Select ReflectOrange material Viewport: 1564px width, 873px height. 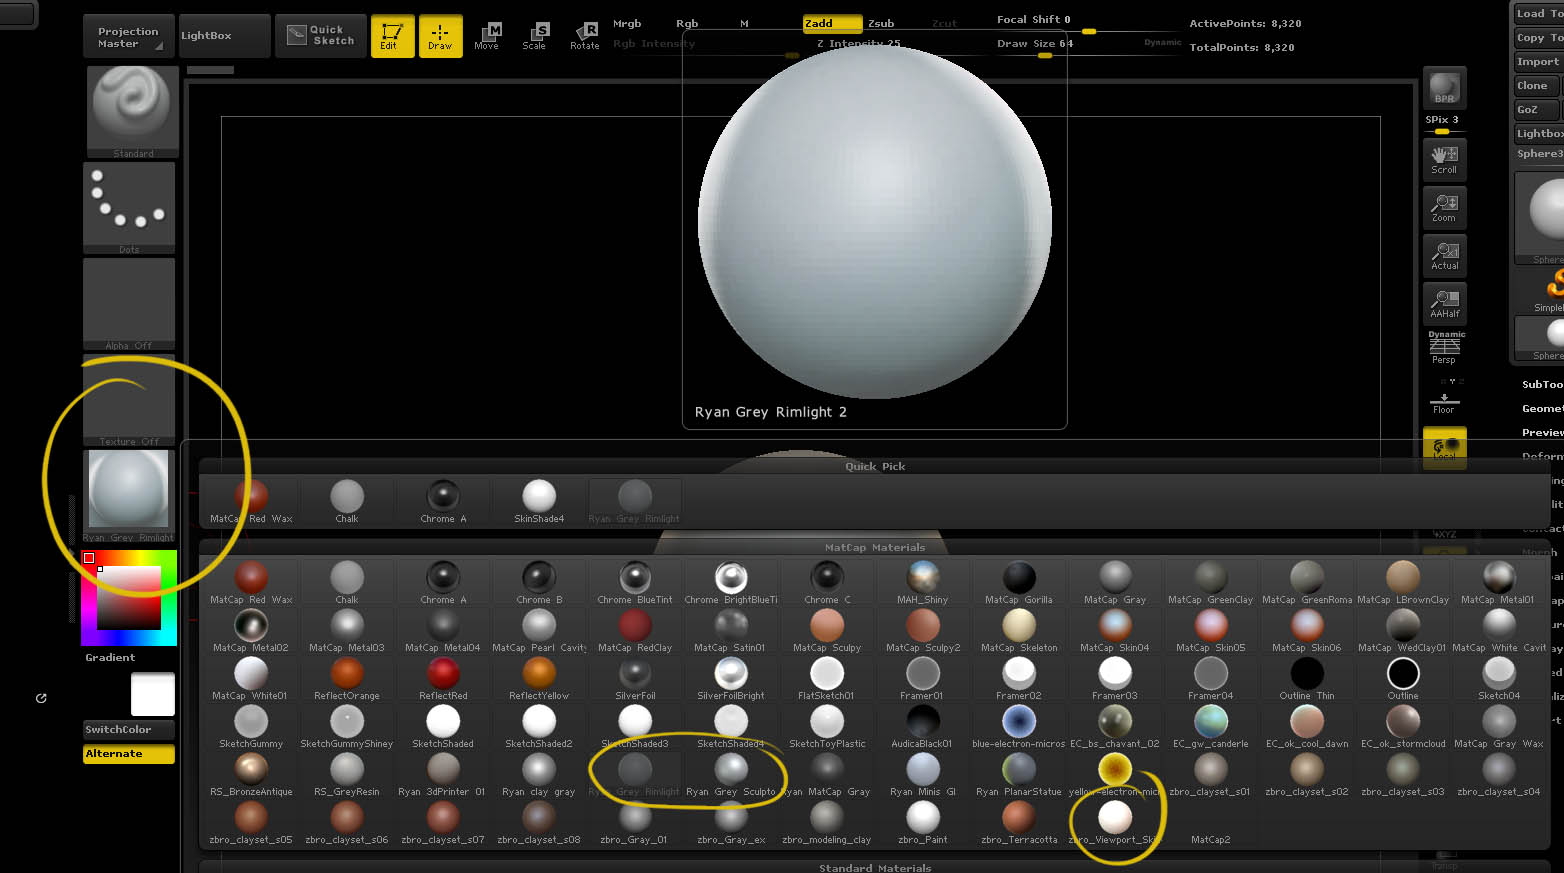[x=347, y=678]
